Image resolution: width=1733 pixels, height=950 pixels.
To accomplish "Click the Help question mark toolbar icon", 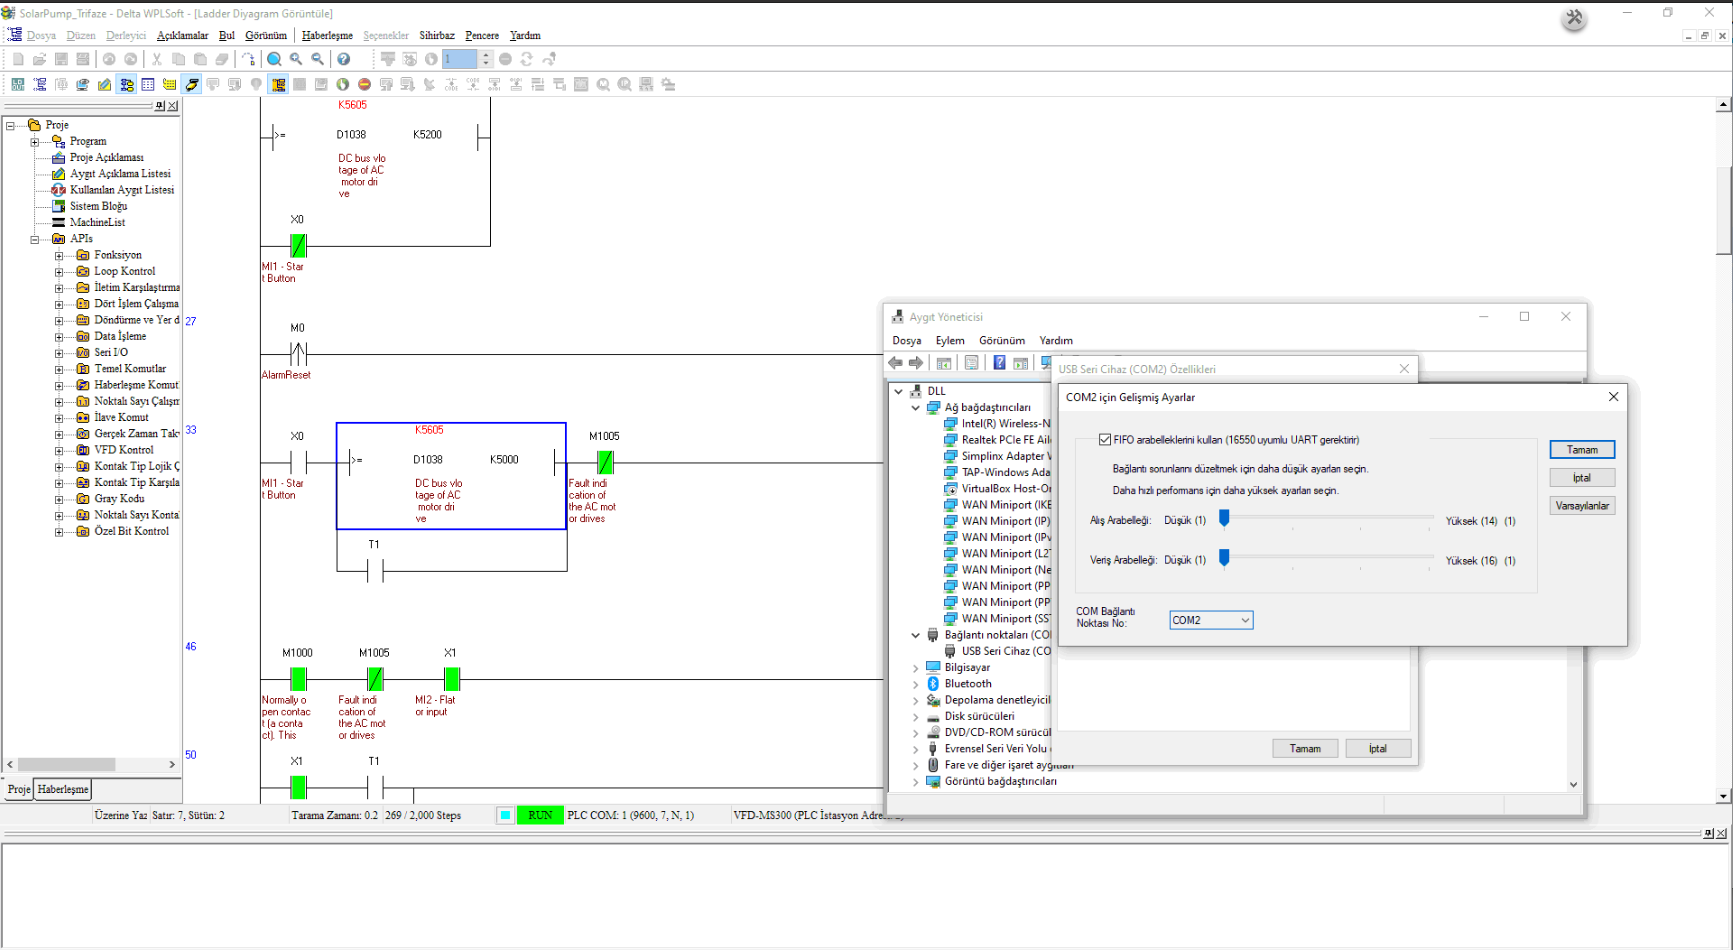I will [x=343, y=60].
